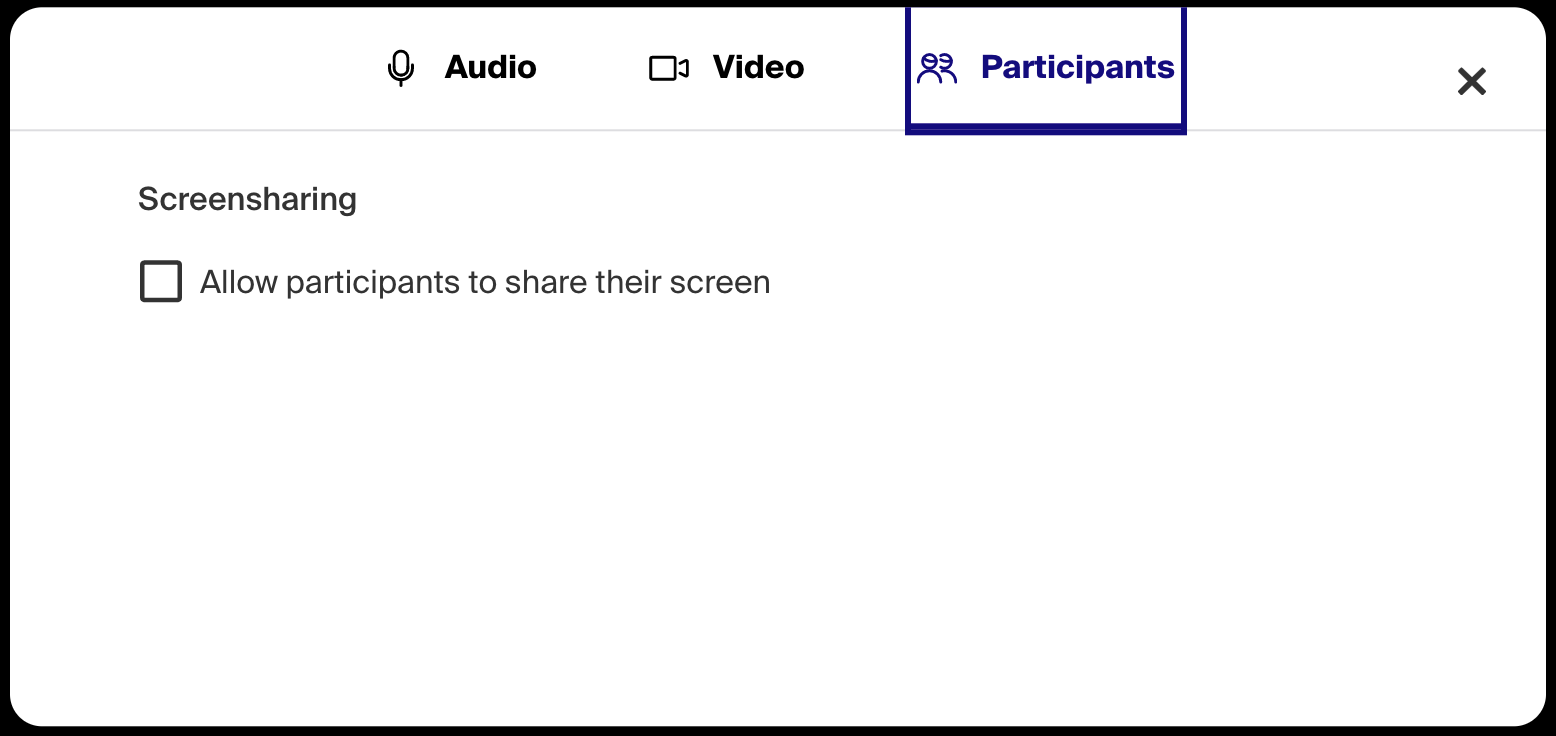Tick the empty square checkbox

(x=161, y=281)
